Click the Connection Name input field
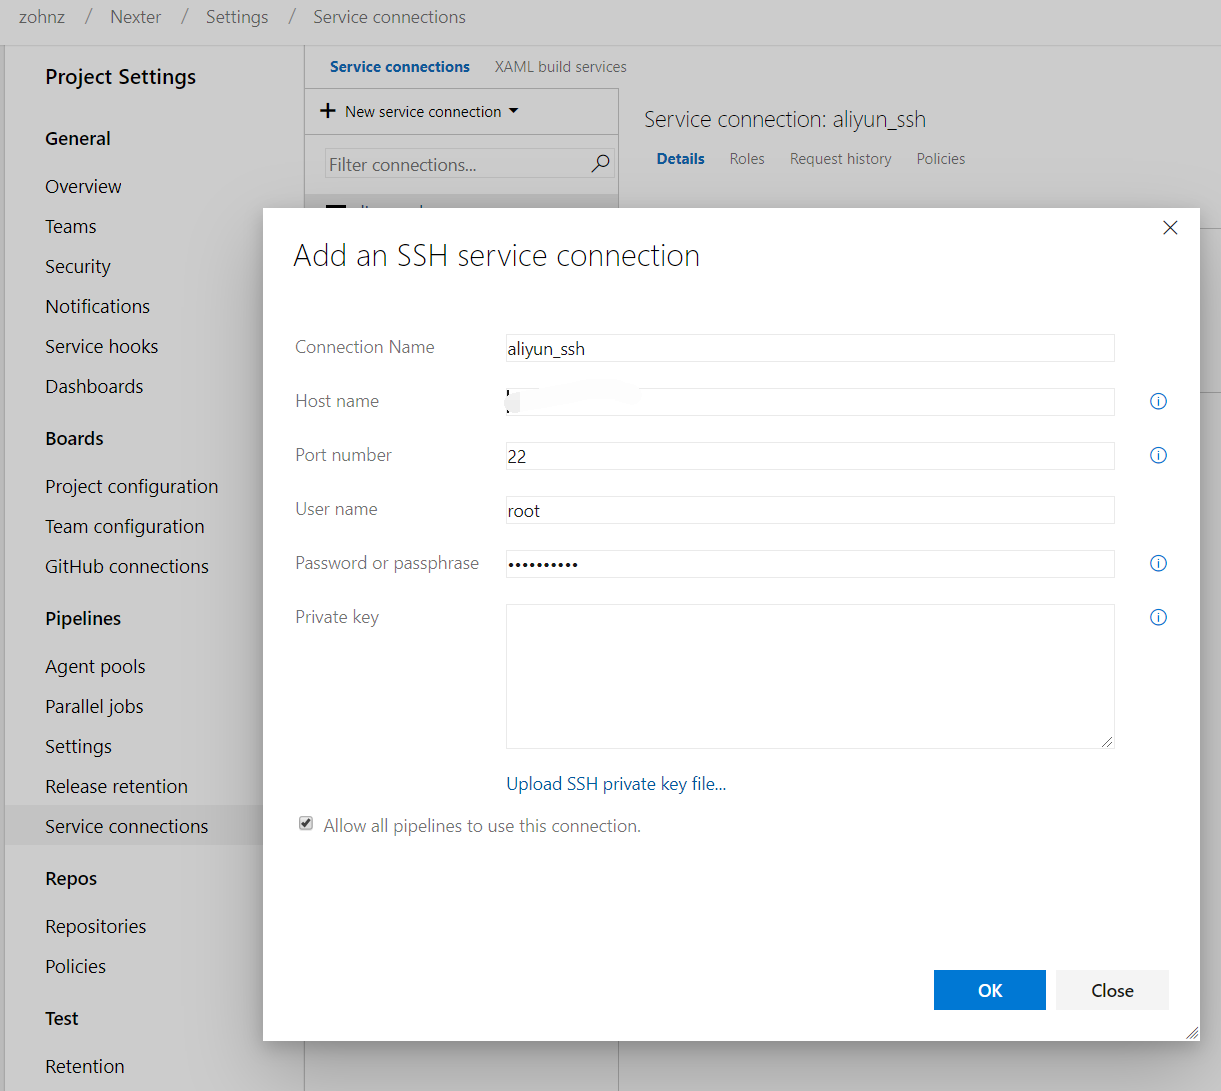This screenshot has height=1091, width=1221. click(810, 348)
